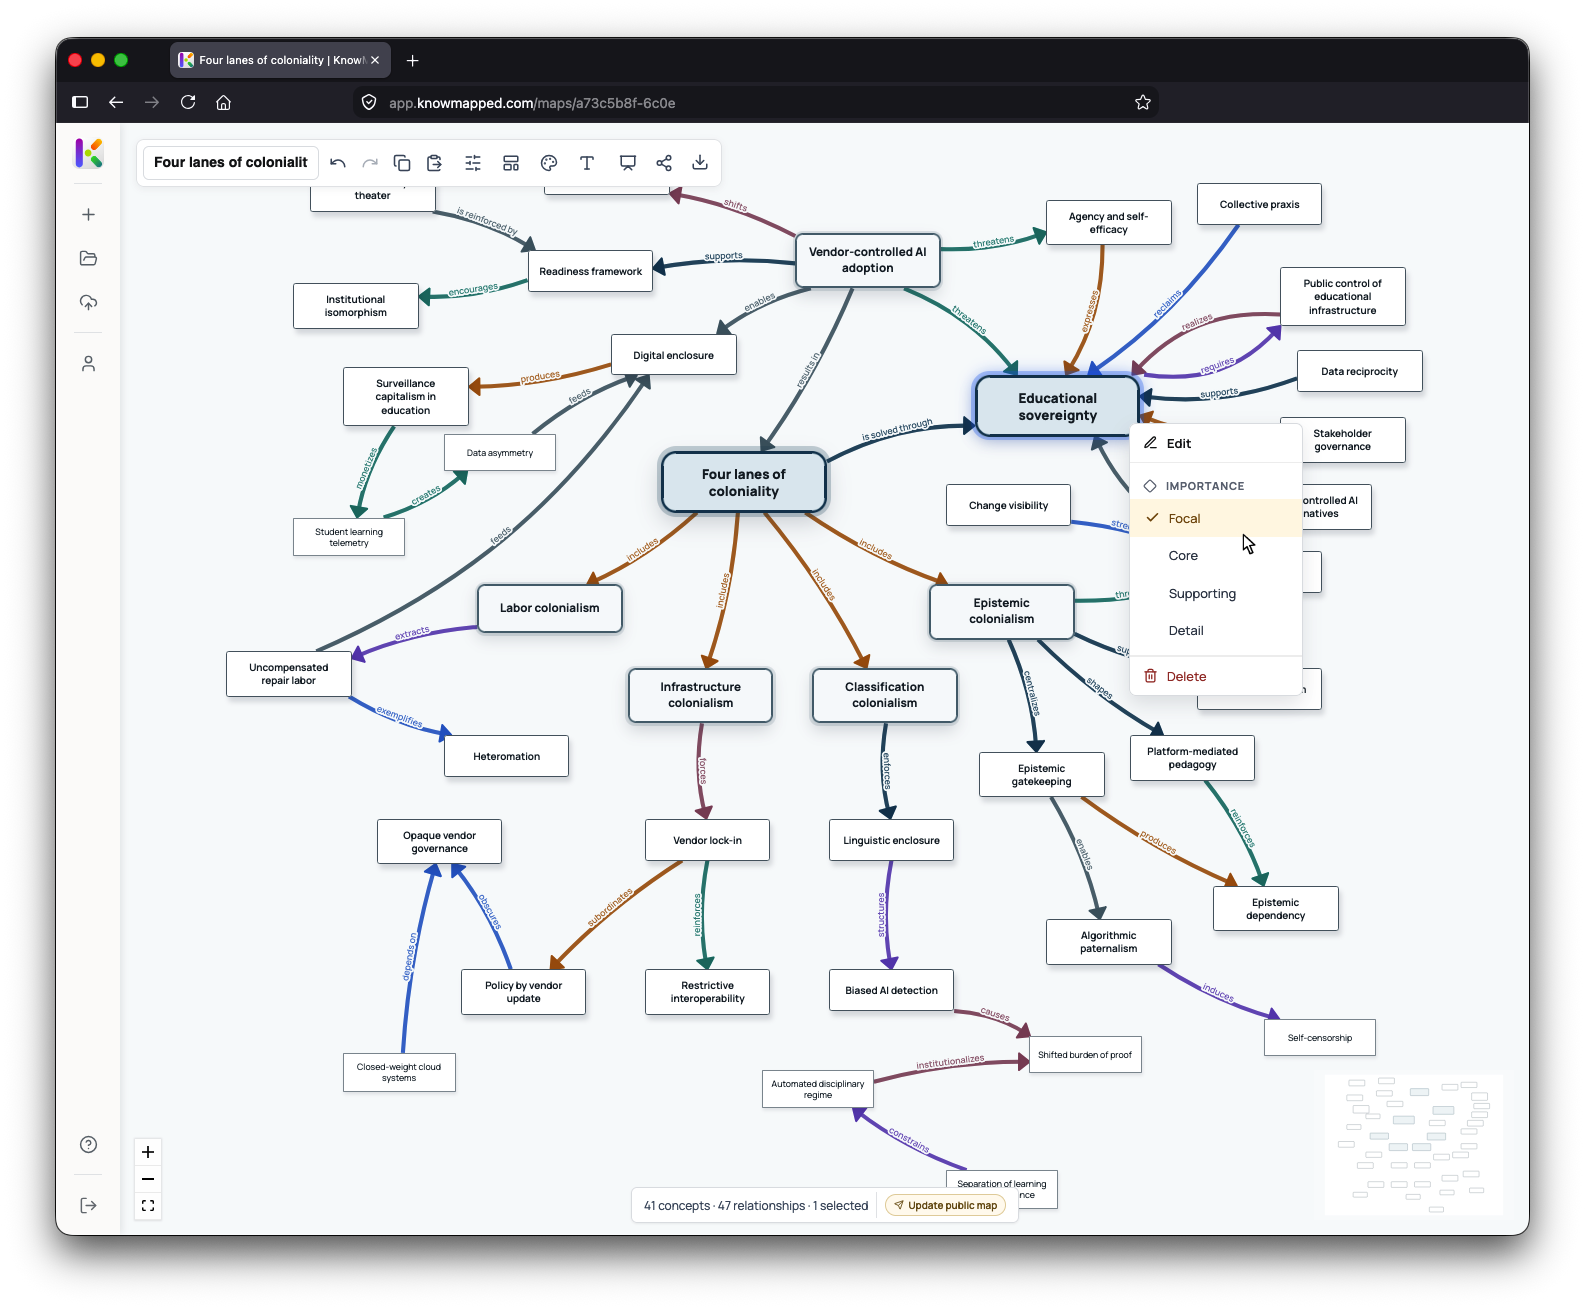Screen dimensions: 1585x1309
Task: Click the KnowMapped logo
Action: click(x=89, y=153)
